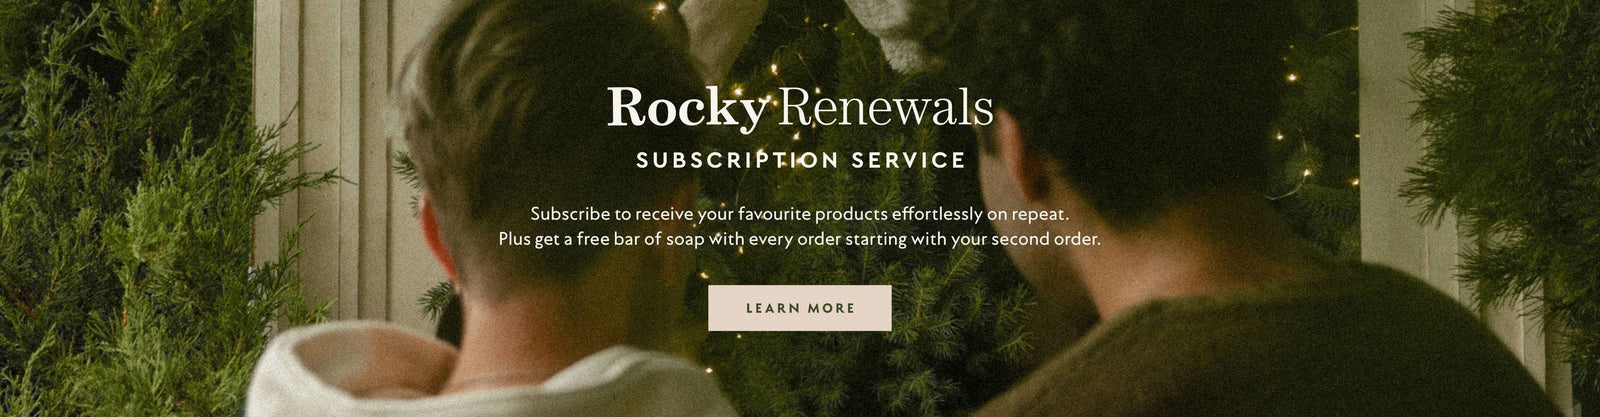Click the fairy lights beside the right person

1300,150
